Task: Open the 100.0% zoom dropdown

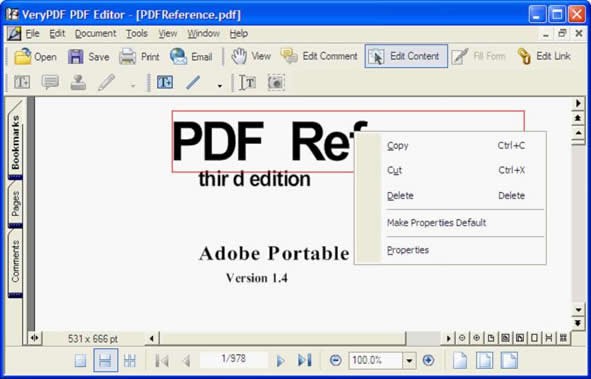Action: [409, 361]
